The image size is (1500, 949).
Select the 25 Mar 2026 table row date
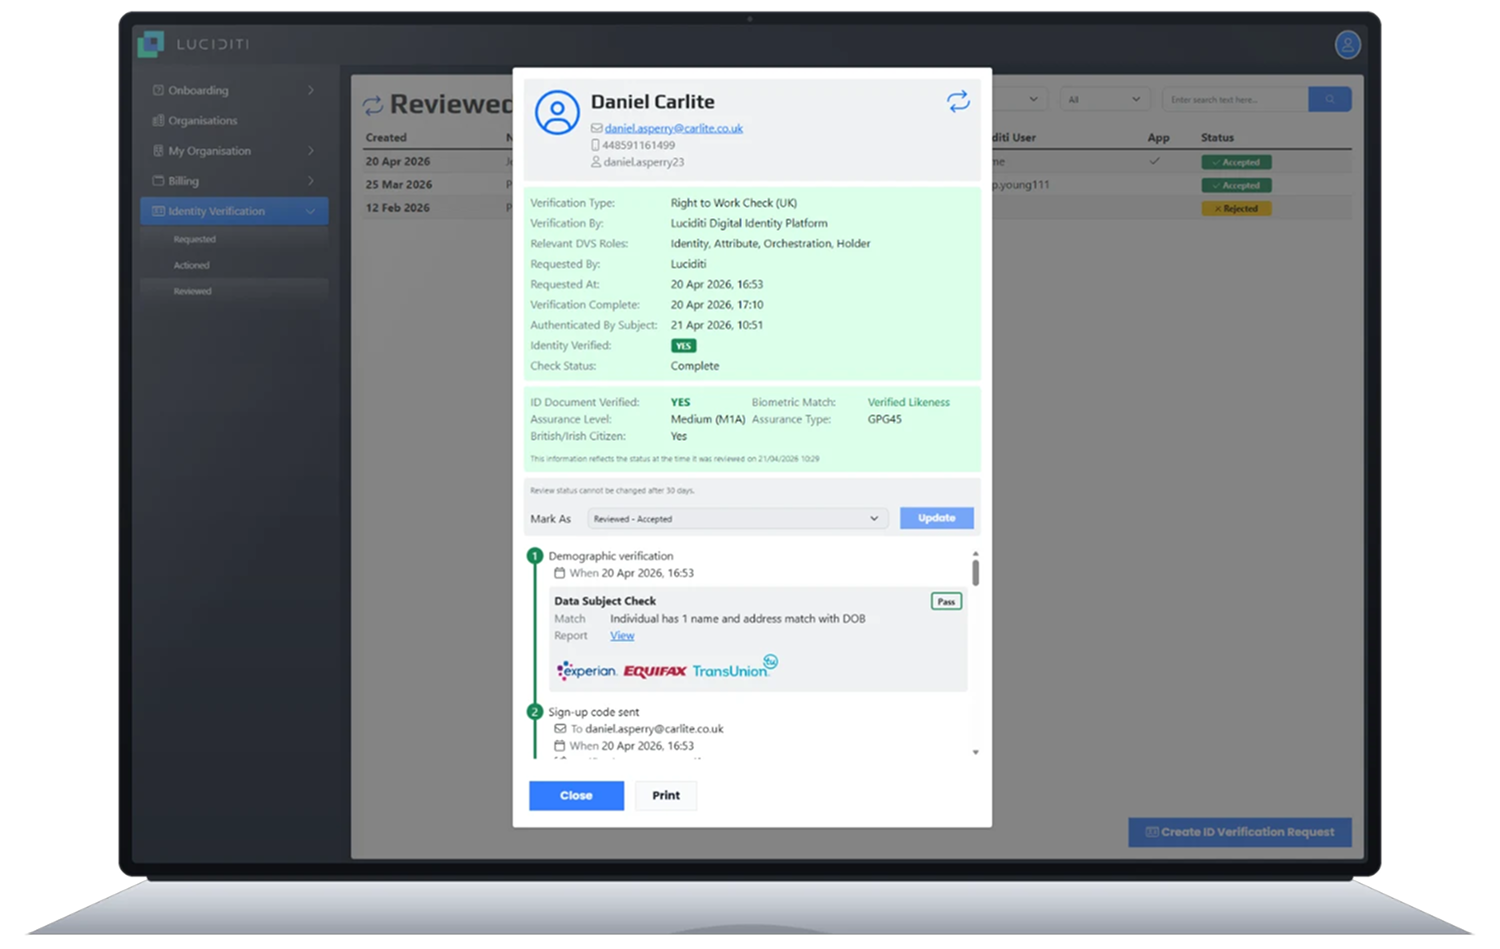399,184
